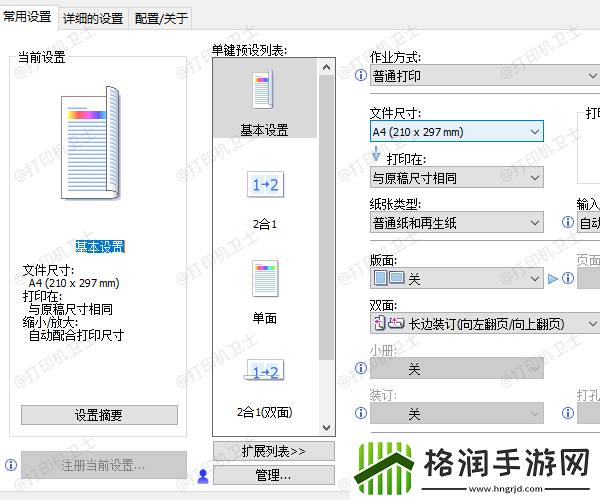Screen dimensions: 600x500
Task: Open the 详细的设置 tab
Action: pos(93,18)
